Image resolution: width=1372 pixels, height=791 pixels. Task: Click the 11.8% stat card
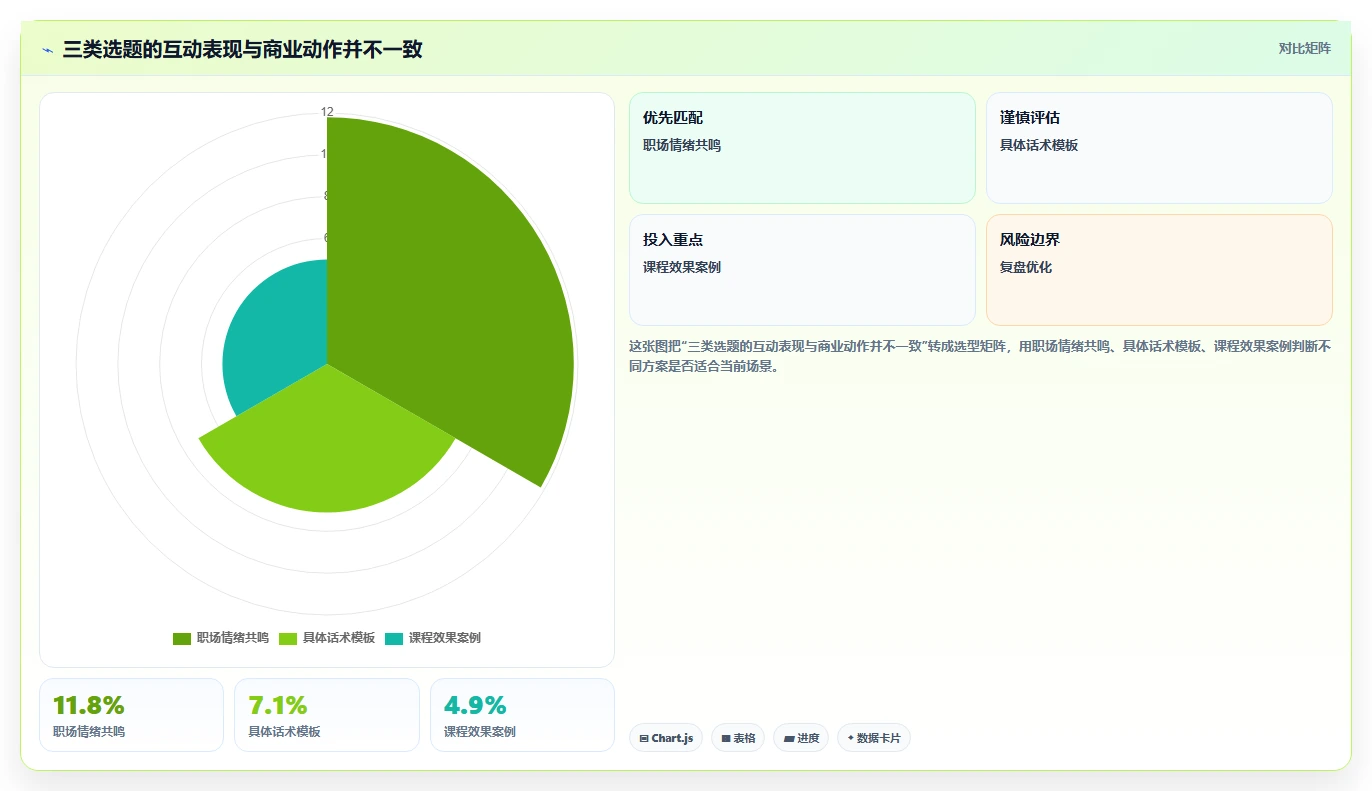coord(131,715)
